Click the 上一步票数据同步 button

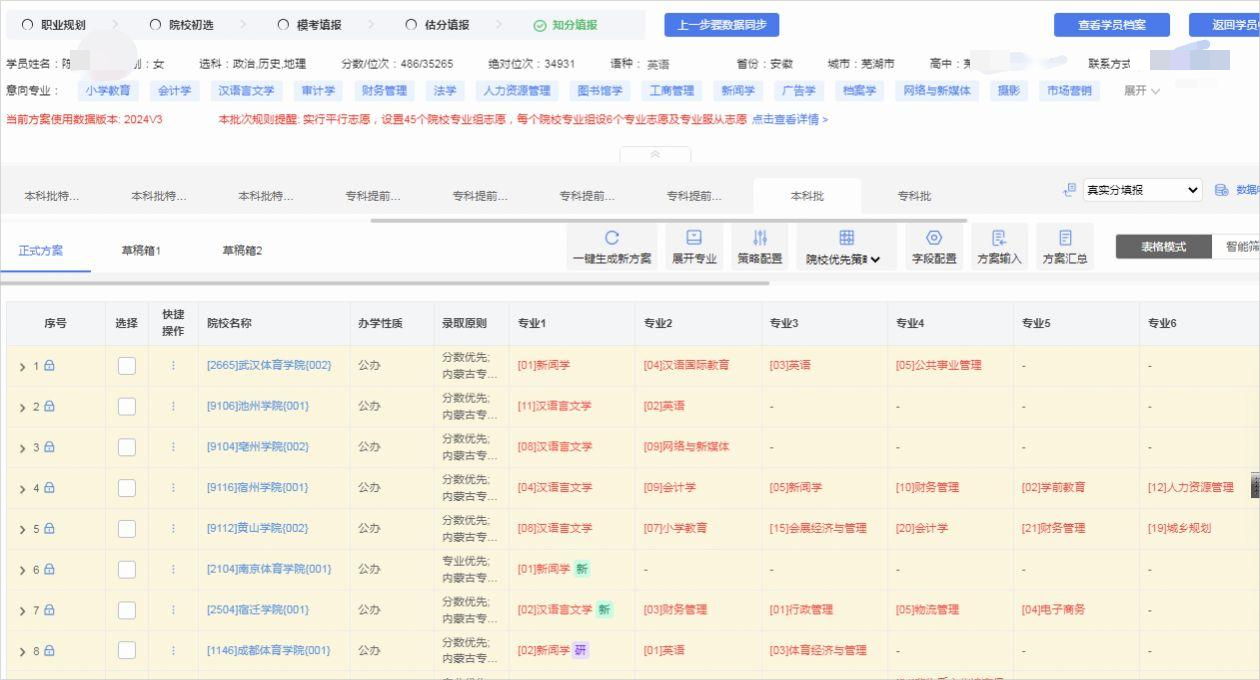click(x=723, y=23)
